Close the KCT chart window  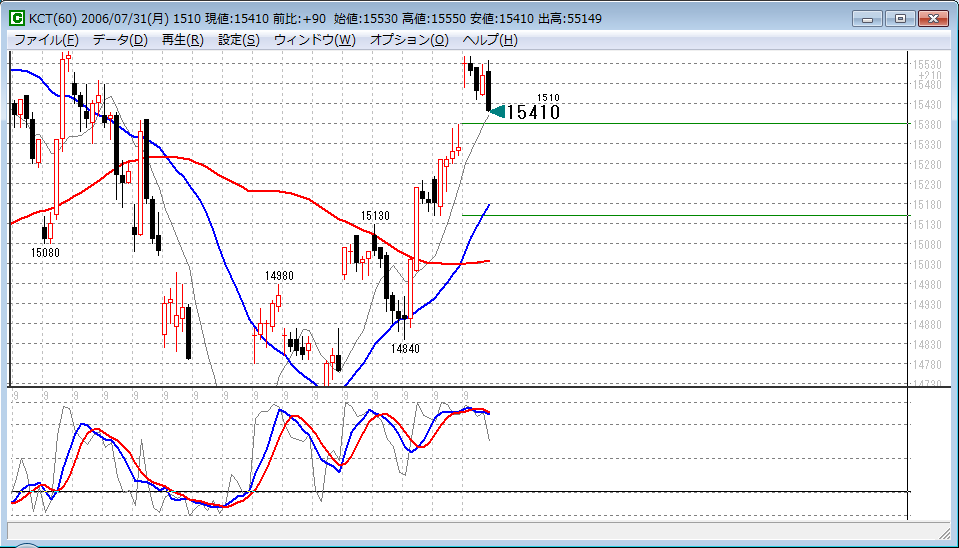[x=932, y=18]
